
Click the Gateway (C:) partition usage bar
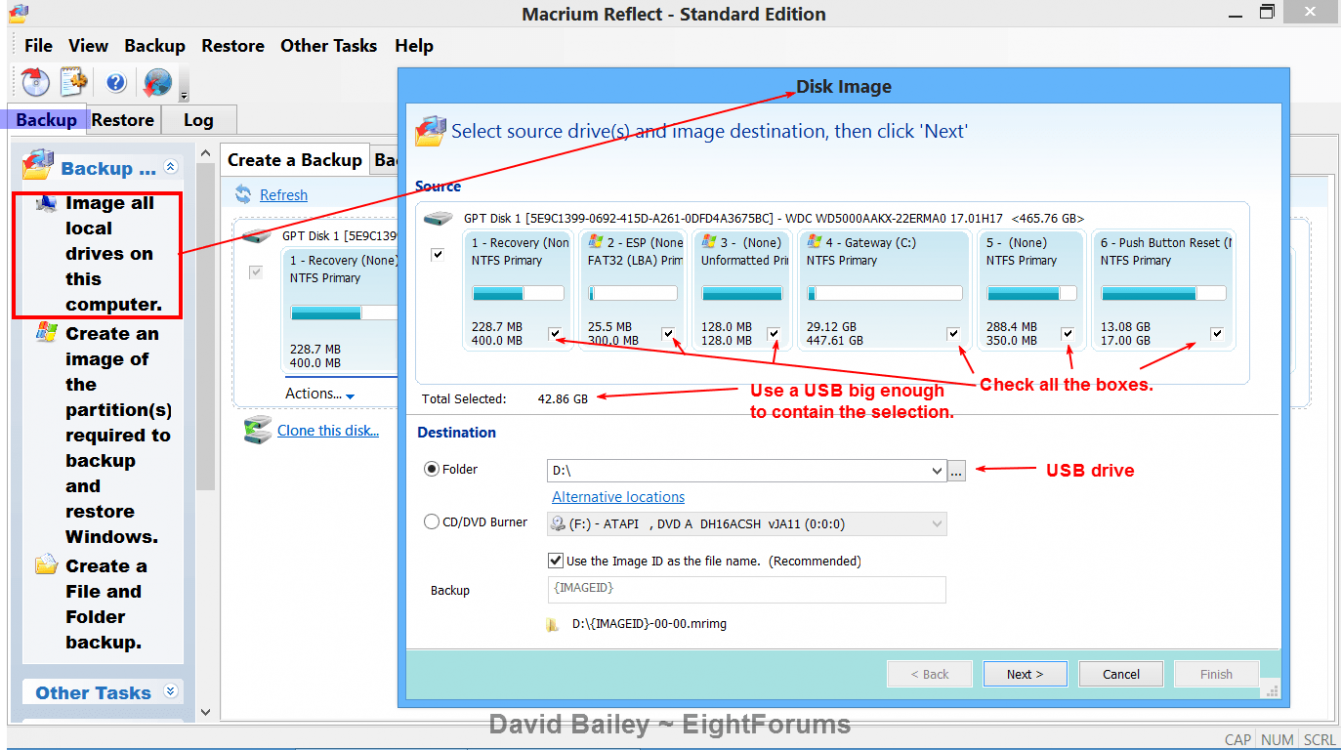click(x=885, y=294)
